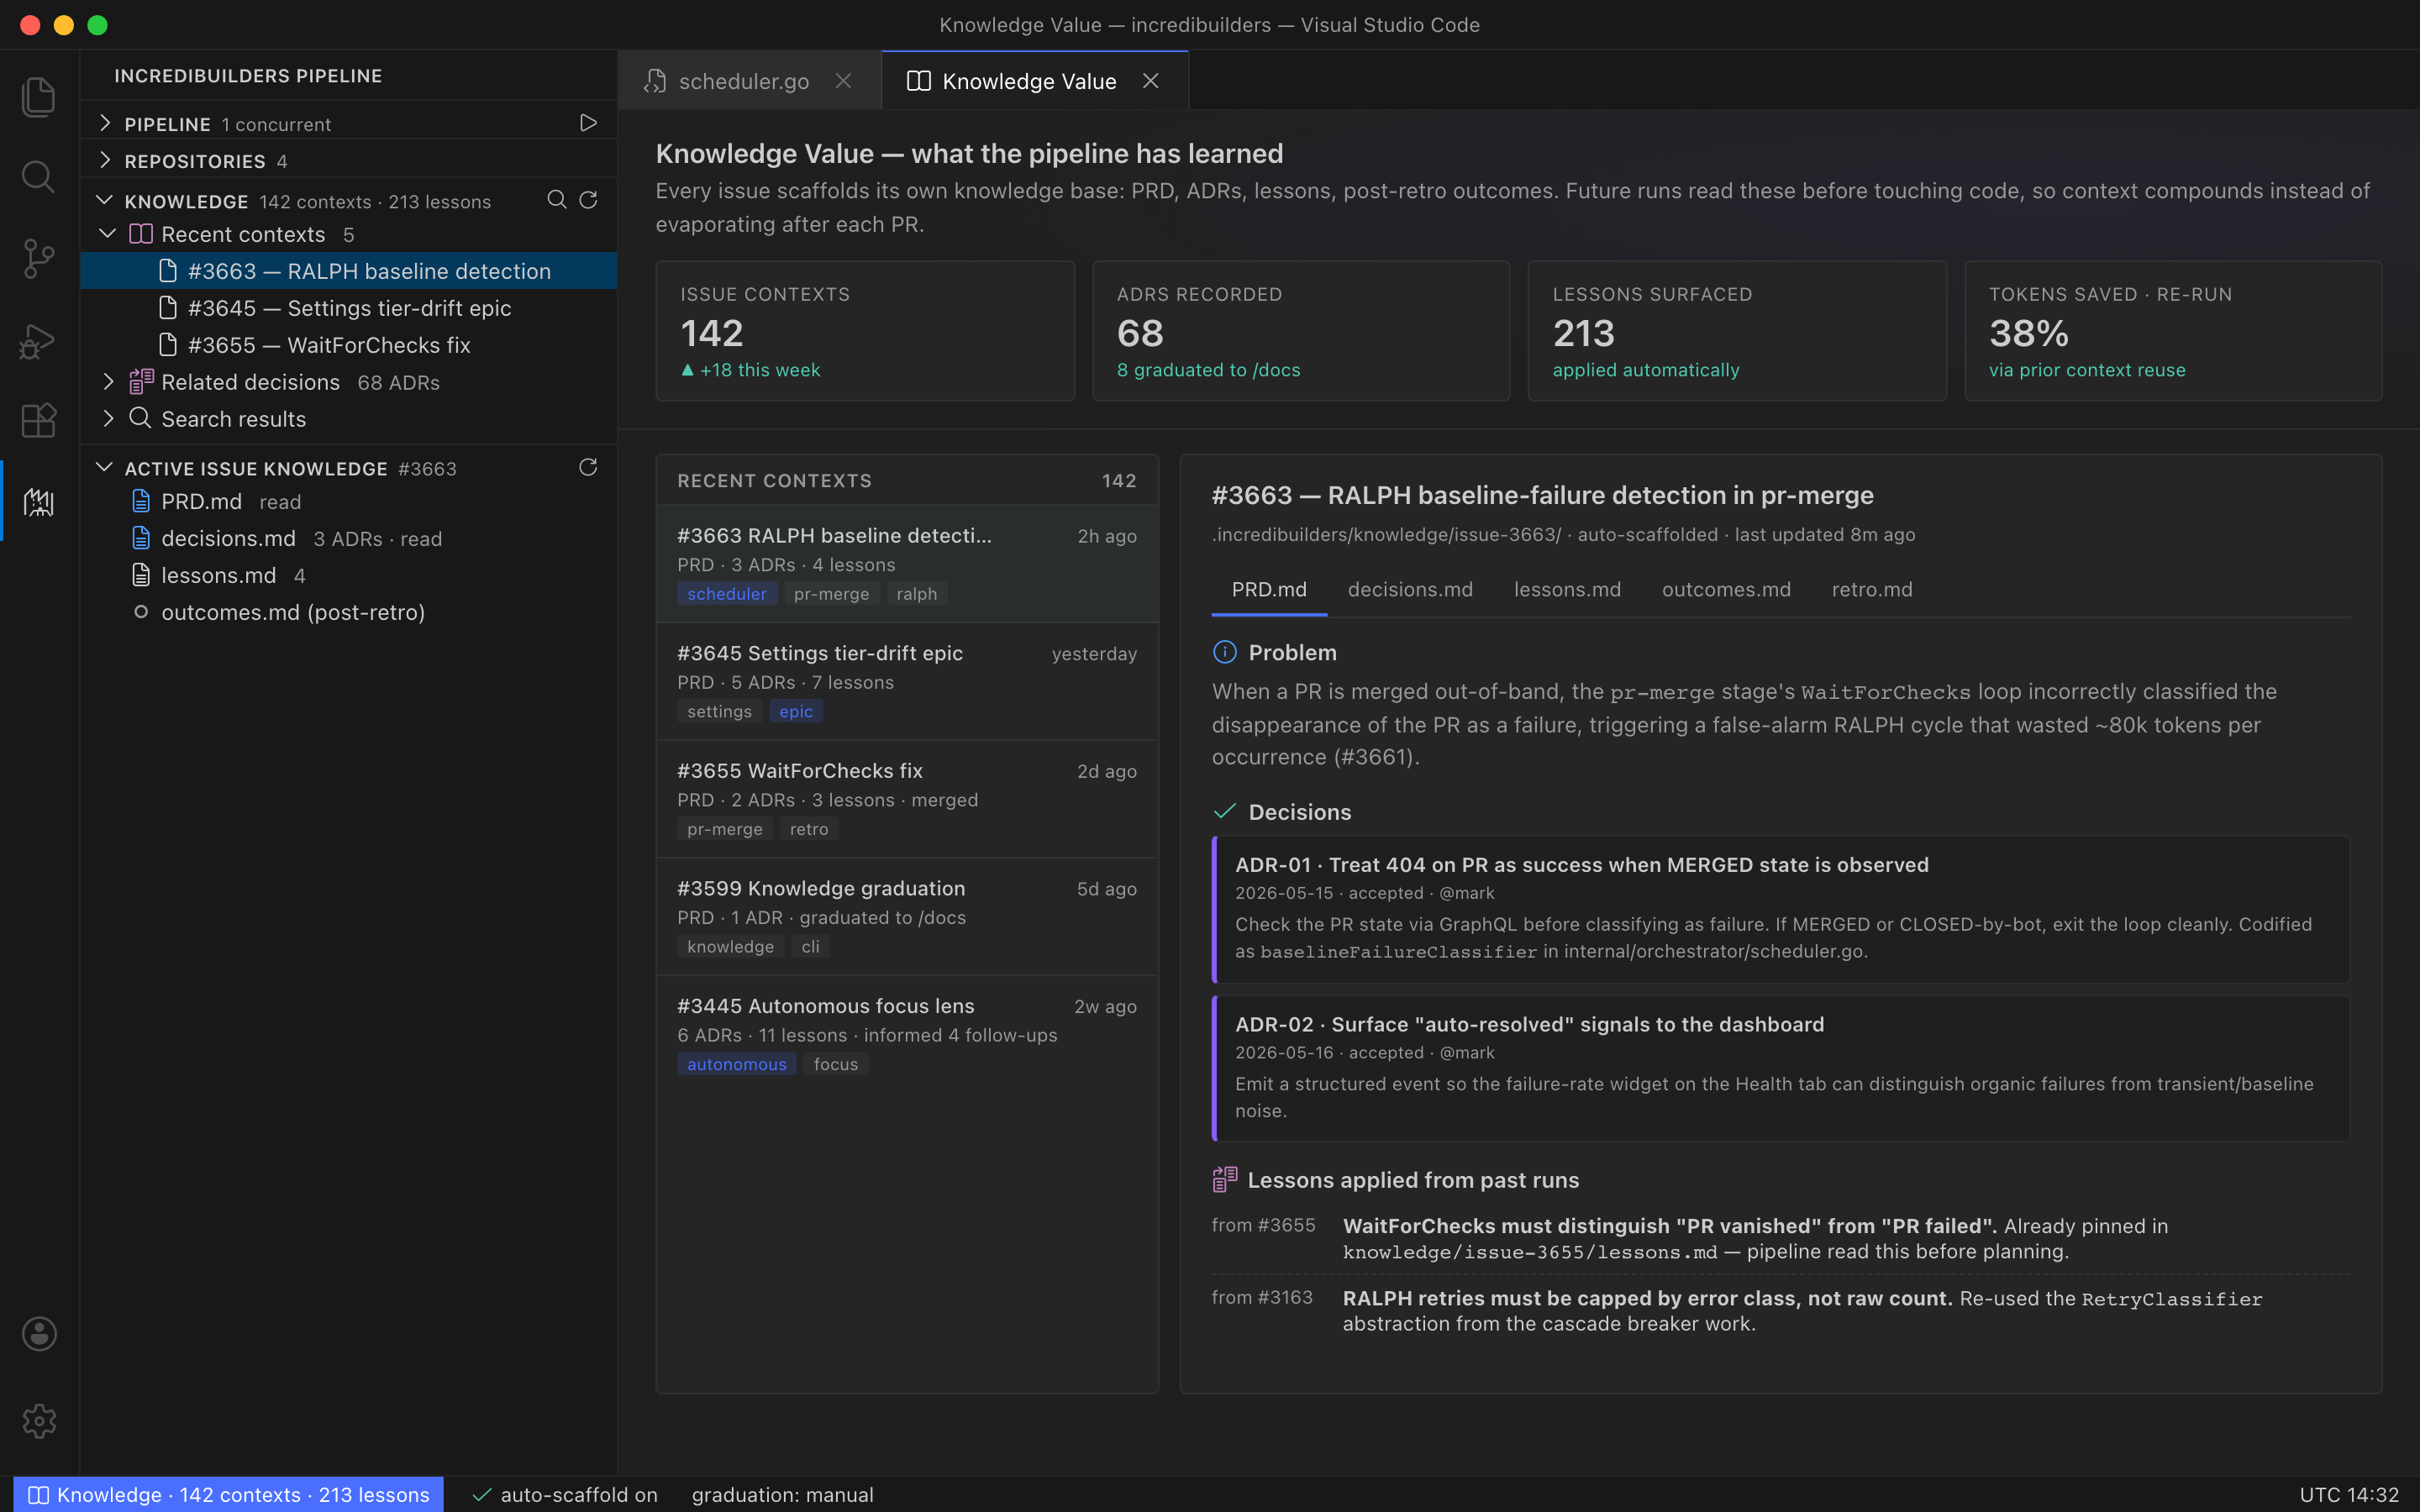Click the Tokens Saved 38% stat card
The width and height of the screenshot is (2420, 1512).
(x=2173, y=331)
